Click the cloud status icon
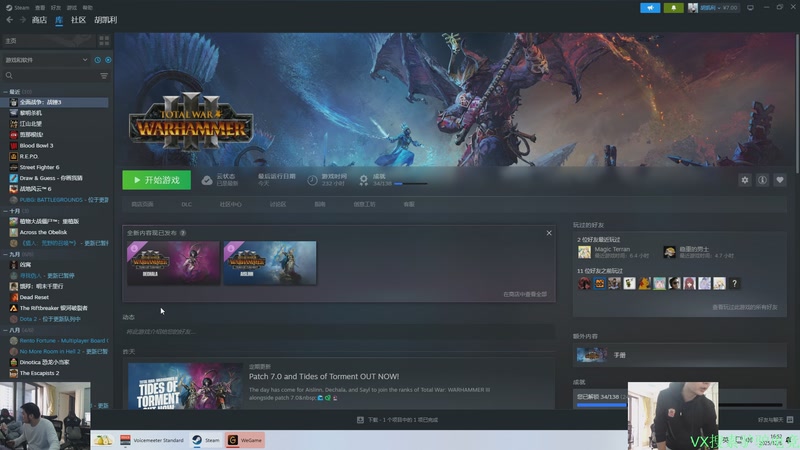The image size is (800, 450). click(207, 180)
